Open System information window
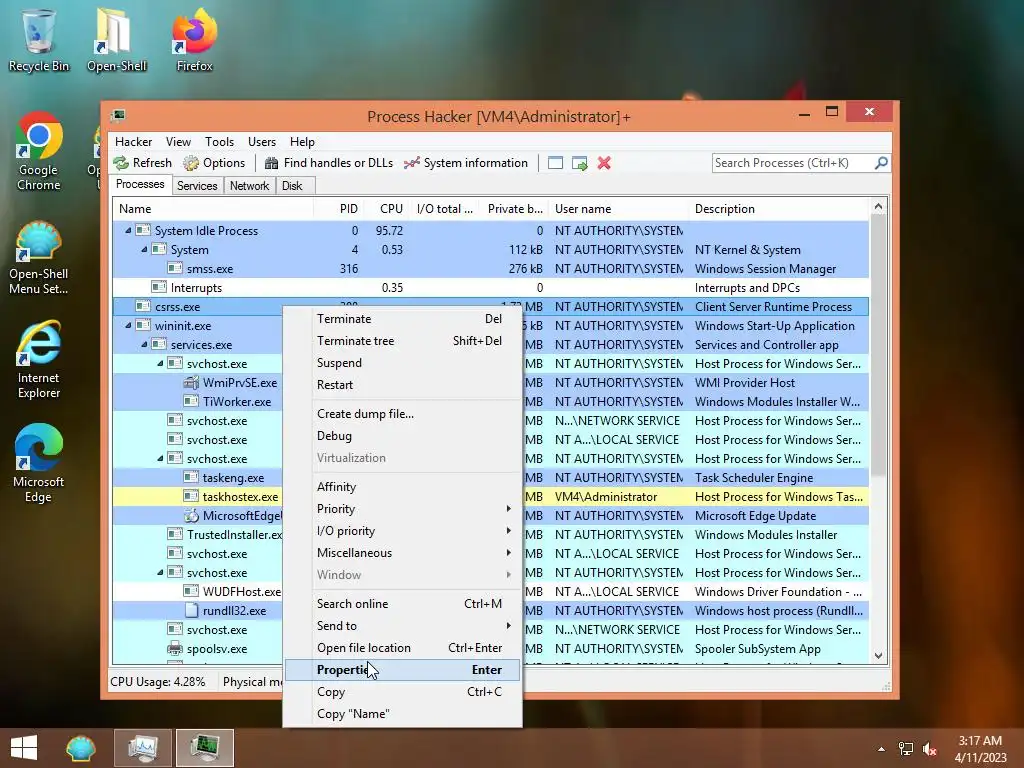This screenshot has height=768, width=1024. 466,163
